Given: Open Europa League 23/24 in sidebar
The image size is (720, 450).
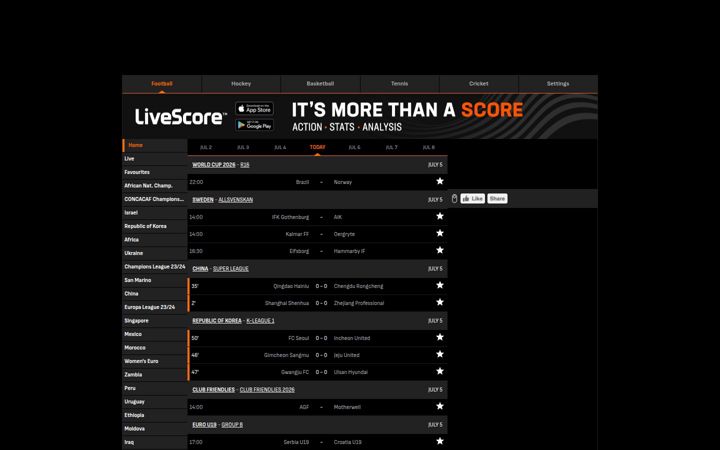Looking at the screenshot, I should [x=155, y=307].
